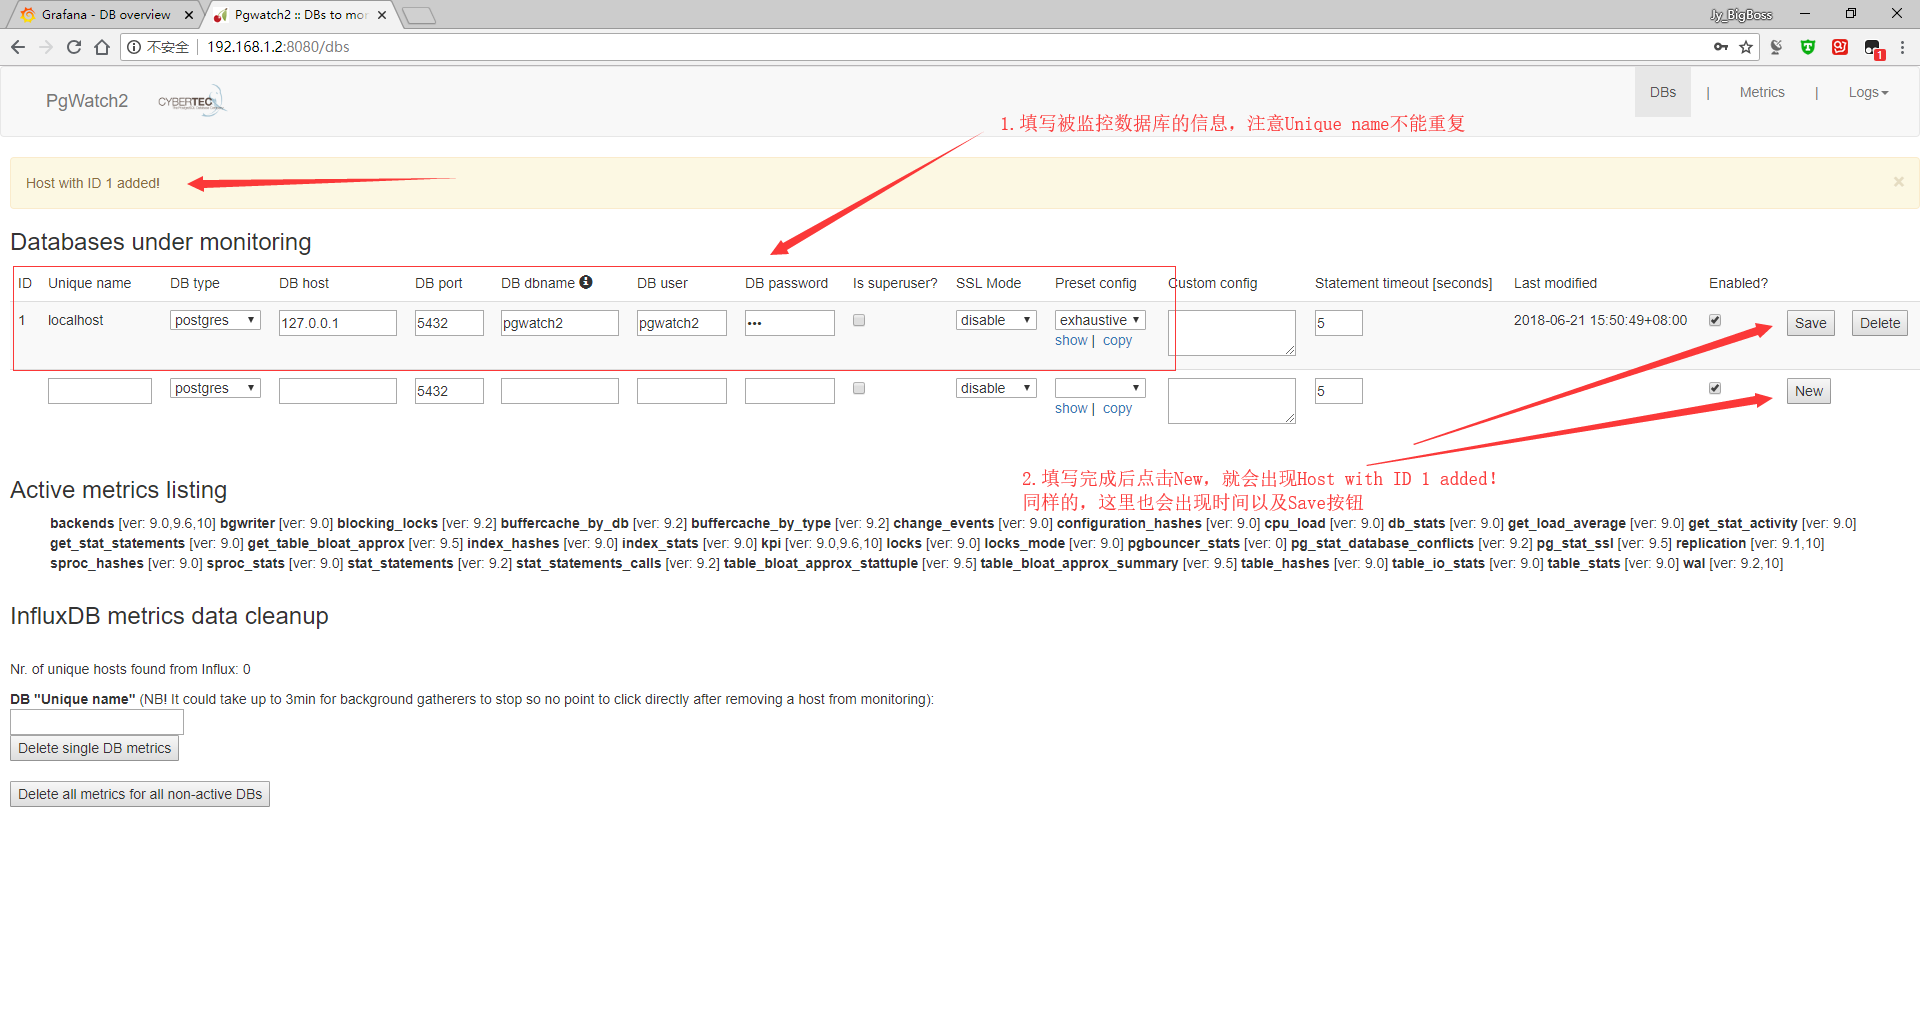The height and width of the screenshot is (1032, 1920).
Task: Click the DB dbname info icon
Action: point(586,282)
